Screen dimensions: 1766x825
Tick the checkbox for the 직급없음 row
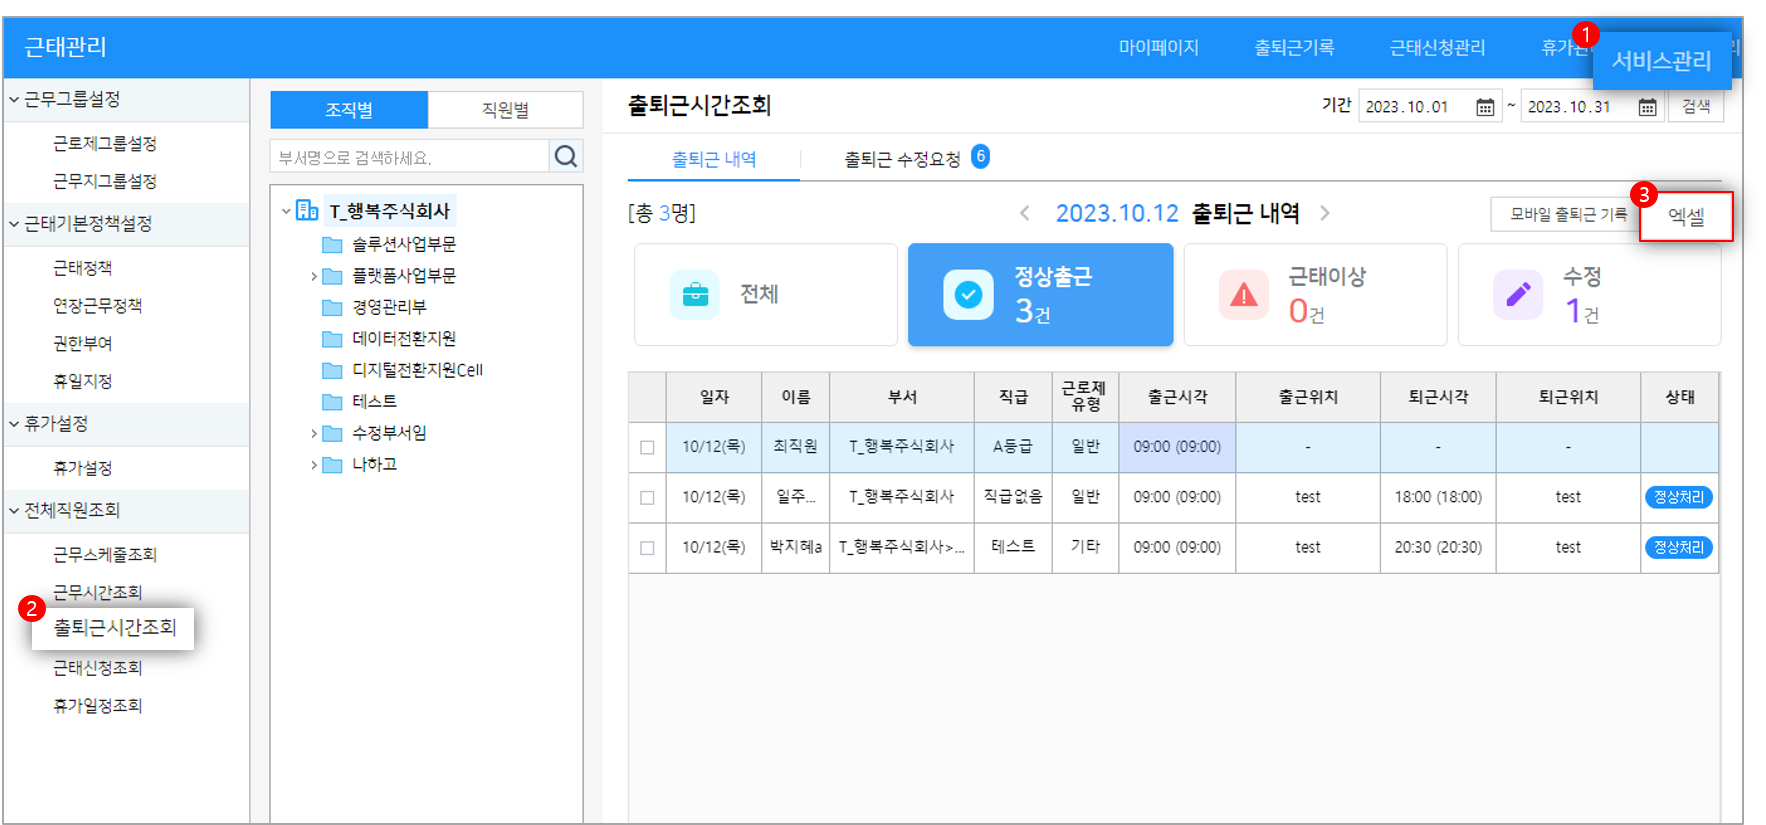point(647,497)
